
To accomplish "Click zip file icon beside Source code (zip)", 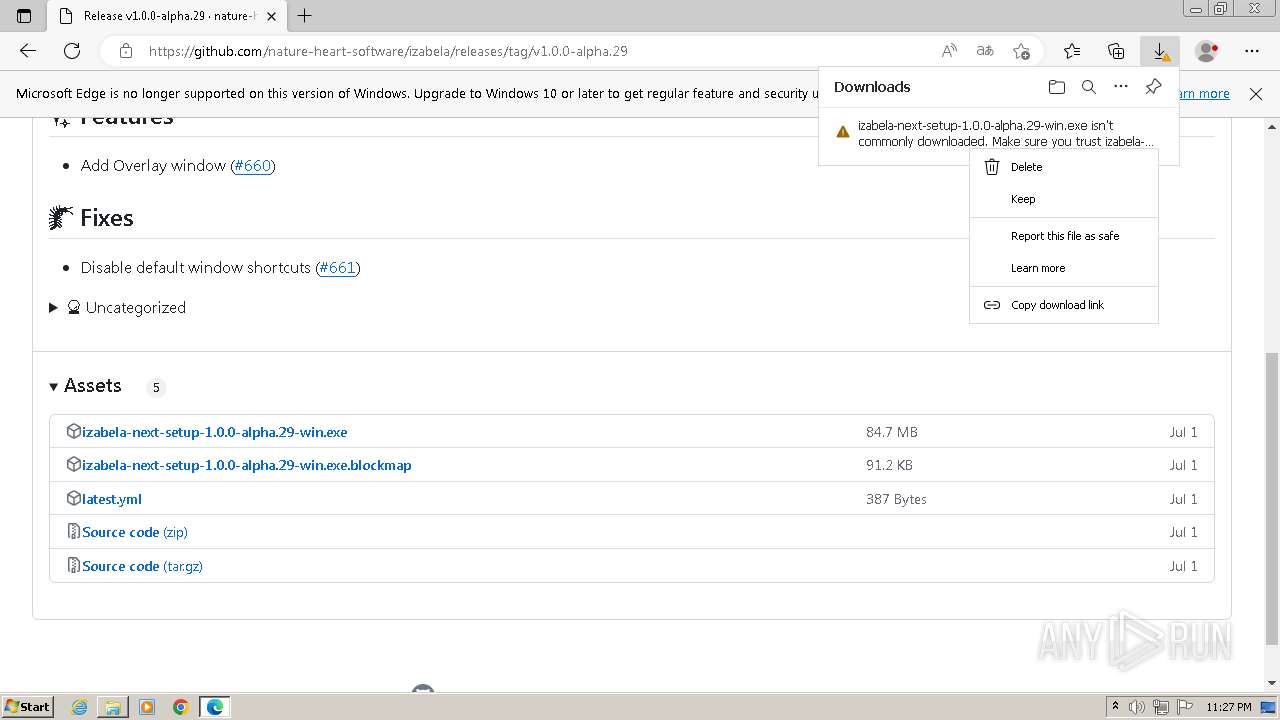I will click(x=73, y=531).
